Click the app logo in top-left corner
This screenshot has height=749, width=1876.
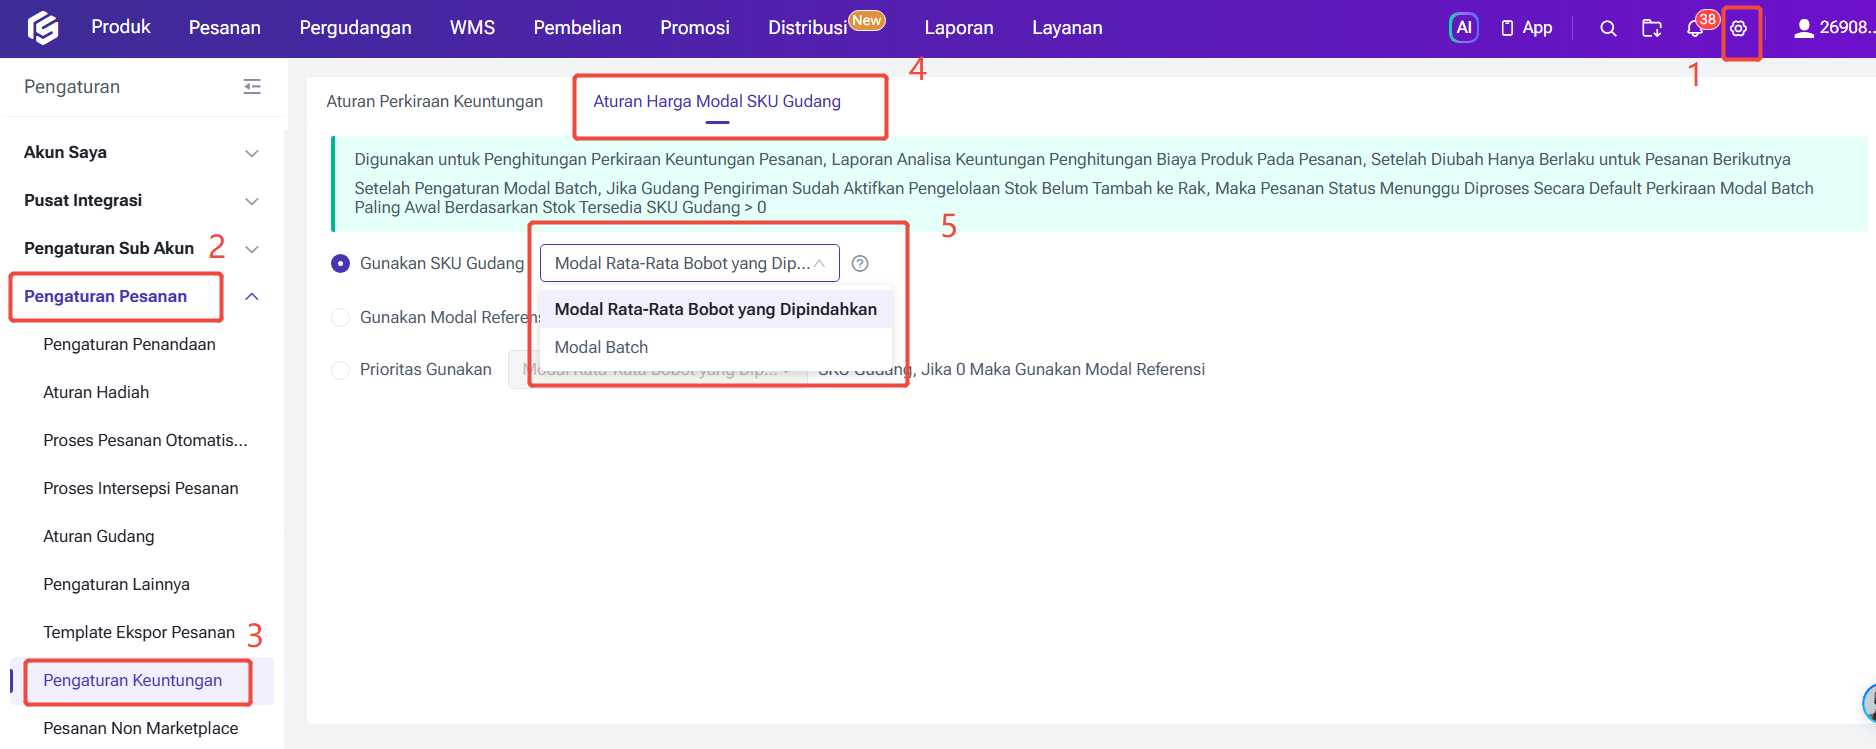coord(42,28)
